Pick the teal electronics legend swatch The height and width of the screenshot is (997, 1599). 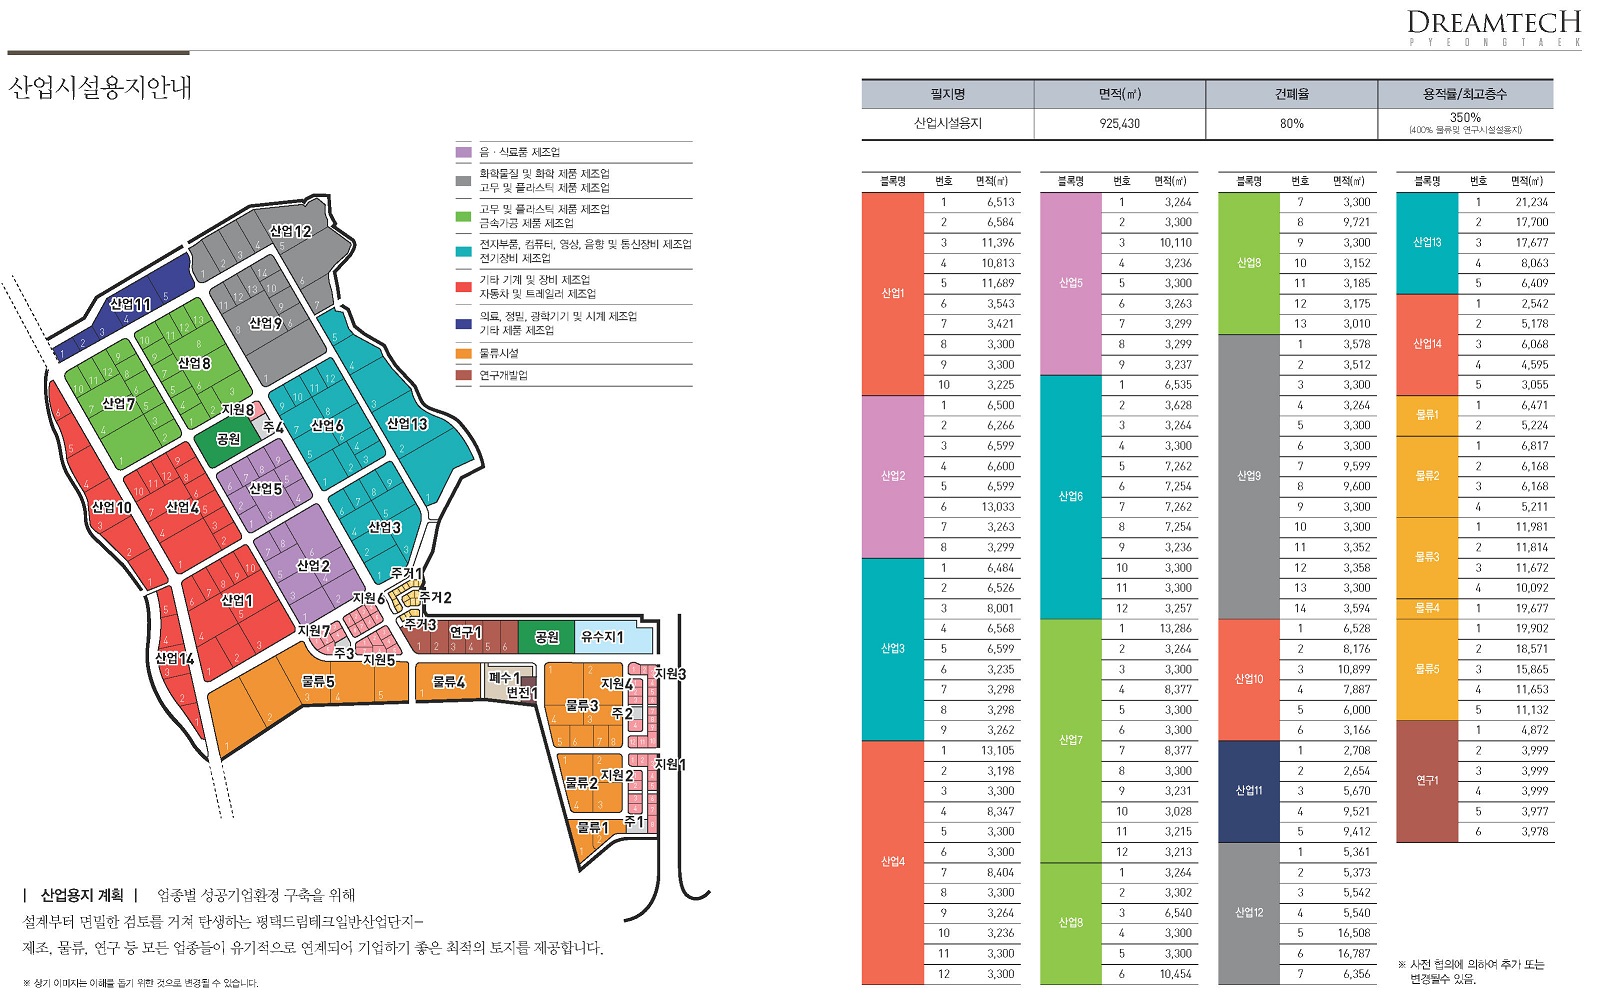click(x=463, y=252)
